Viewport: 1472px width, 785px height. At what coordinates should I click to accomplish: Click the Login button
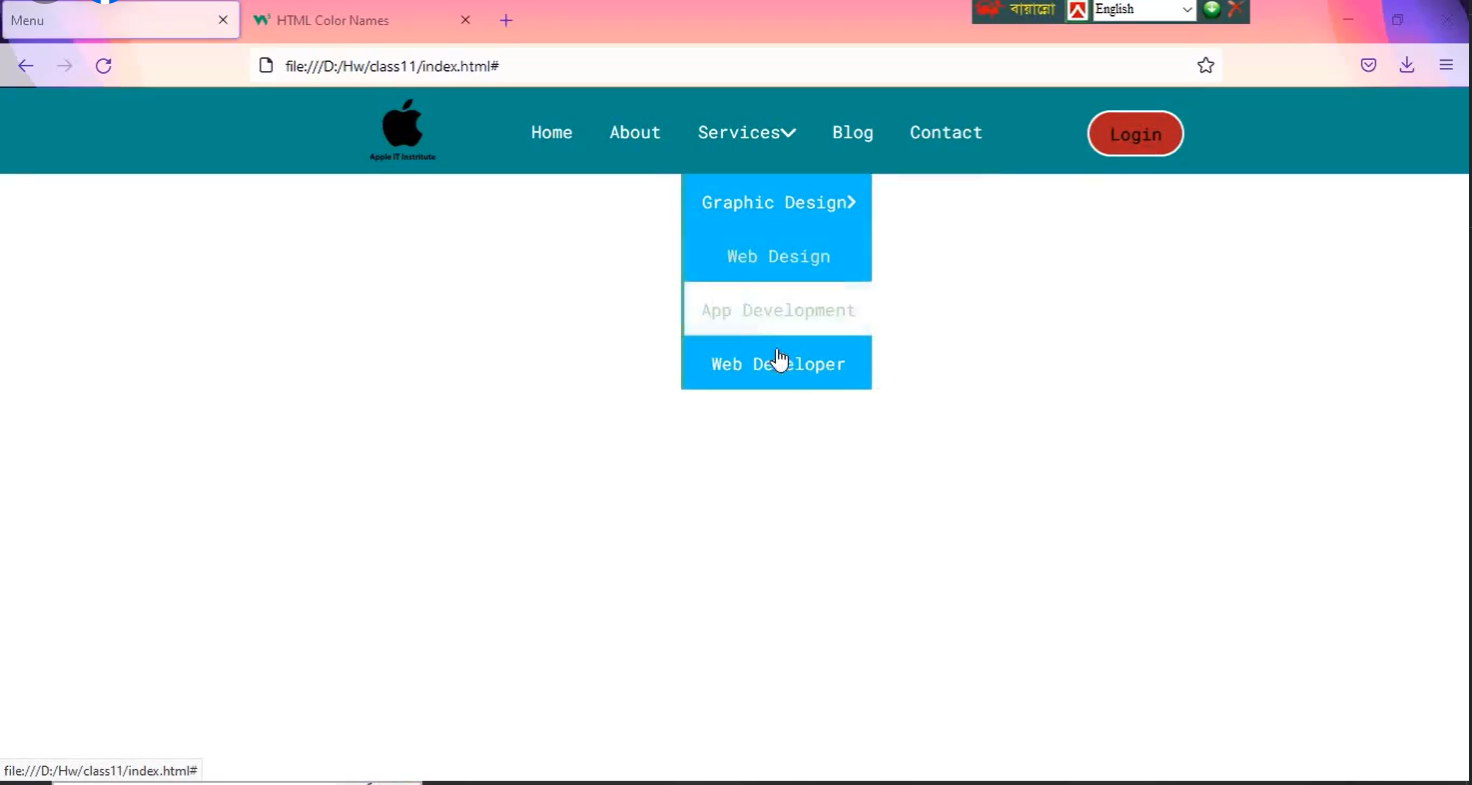tap(1135, 133)
